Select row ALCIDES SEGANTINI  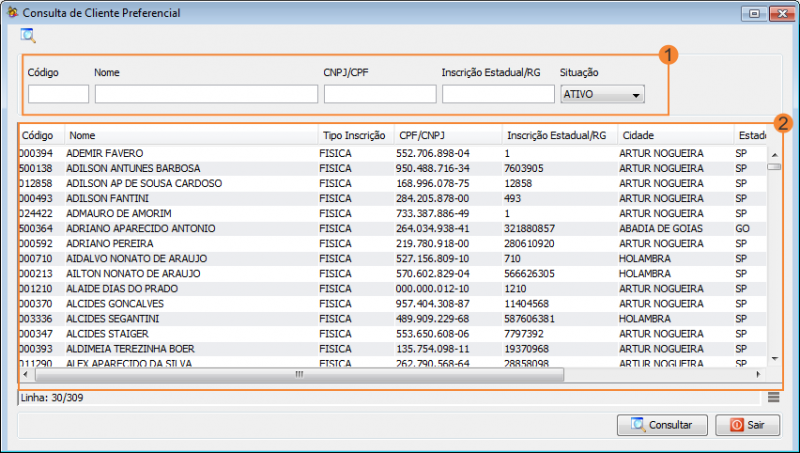[x=393, y=319]
